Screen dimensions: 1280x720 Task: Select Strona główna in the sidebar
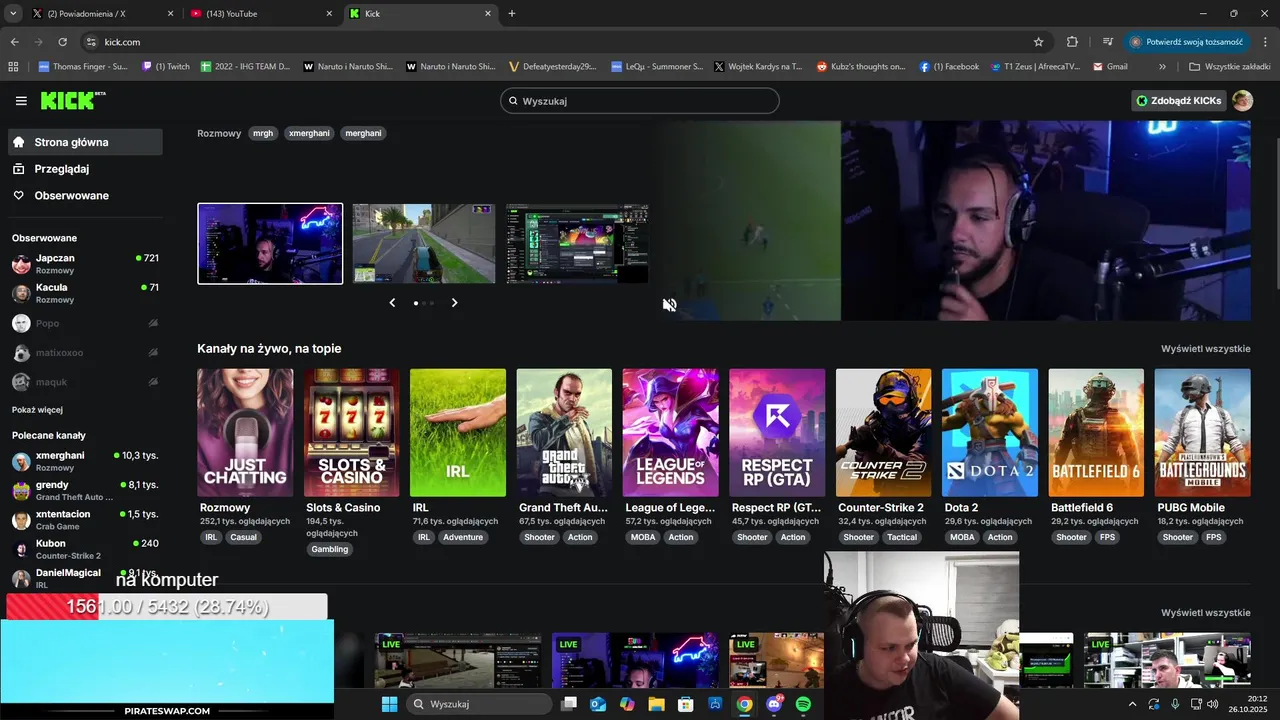coord(85,142)
